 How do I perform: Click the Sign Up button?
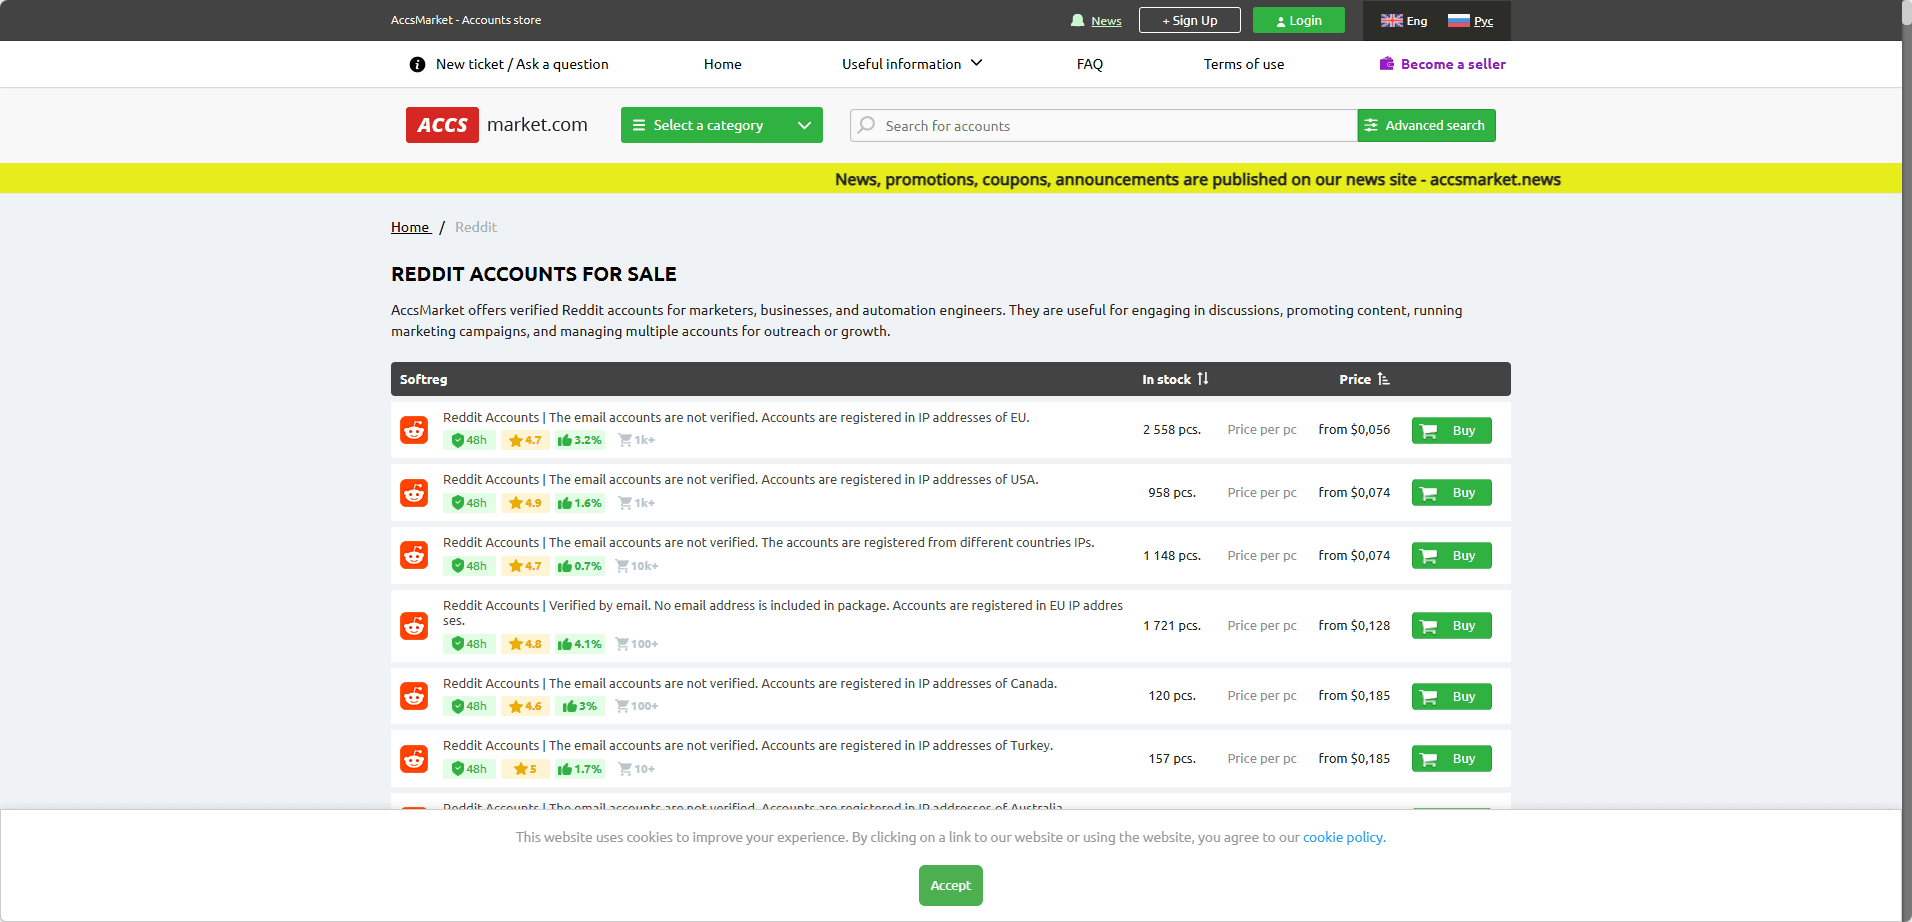tap(1190, 20)
